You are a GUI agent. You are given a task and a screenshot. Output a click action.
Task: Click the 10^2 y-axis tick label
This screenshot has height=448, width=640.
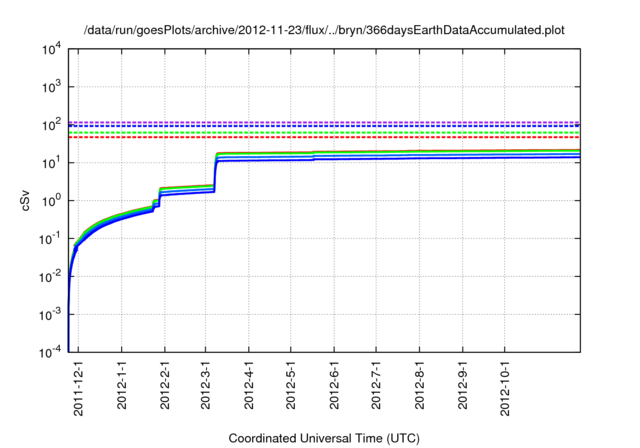click(x=51, y=124)
